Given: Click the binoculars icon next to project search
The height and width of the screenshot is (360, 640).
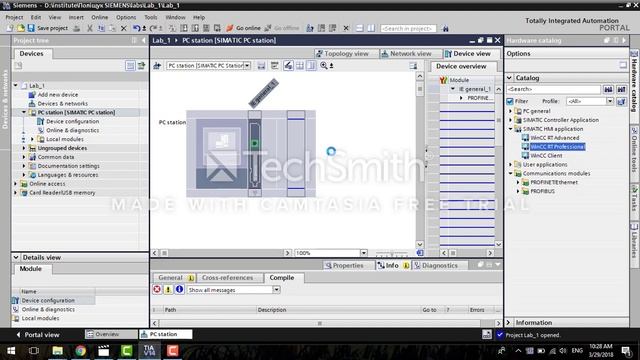Looking at the screenshot, I should [445, 28].
